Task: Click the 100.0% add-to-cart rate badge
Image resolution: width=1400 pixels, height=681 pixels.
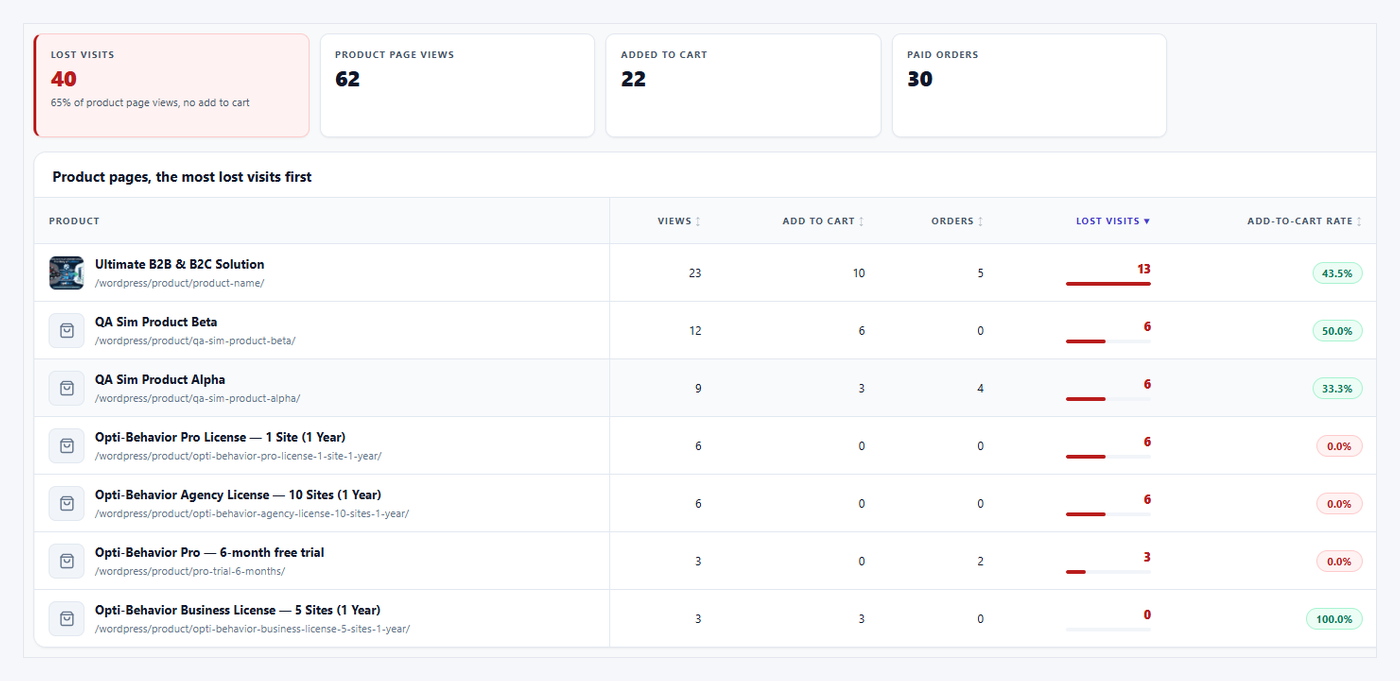Action: (1334, 619)
